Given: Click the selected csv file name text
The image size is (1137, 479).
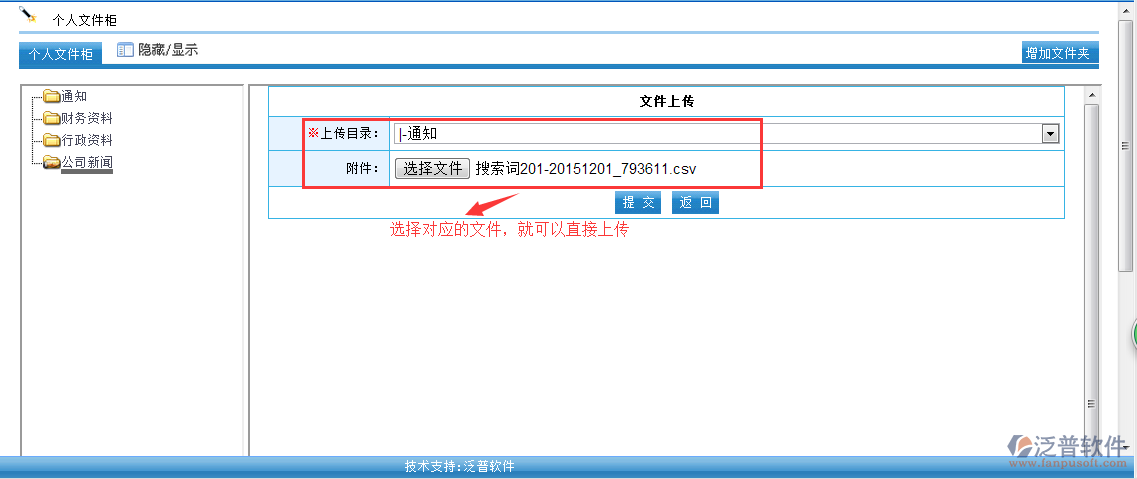Looking at the screenshot, I should click(x=586, y=169).
